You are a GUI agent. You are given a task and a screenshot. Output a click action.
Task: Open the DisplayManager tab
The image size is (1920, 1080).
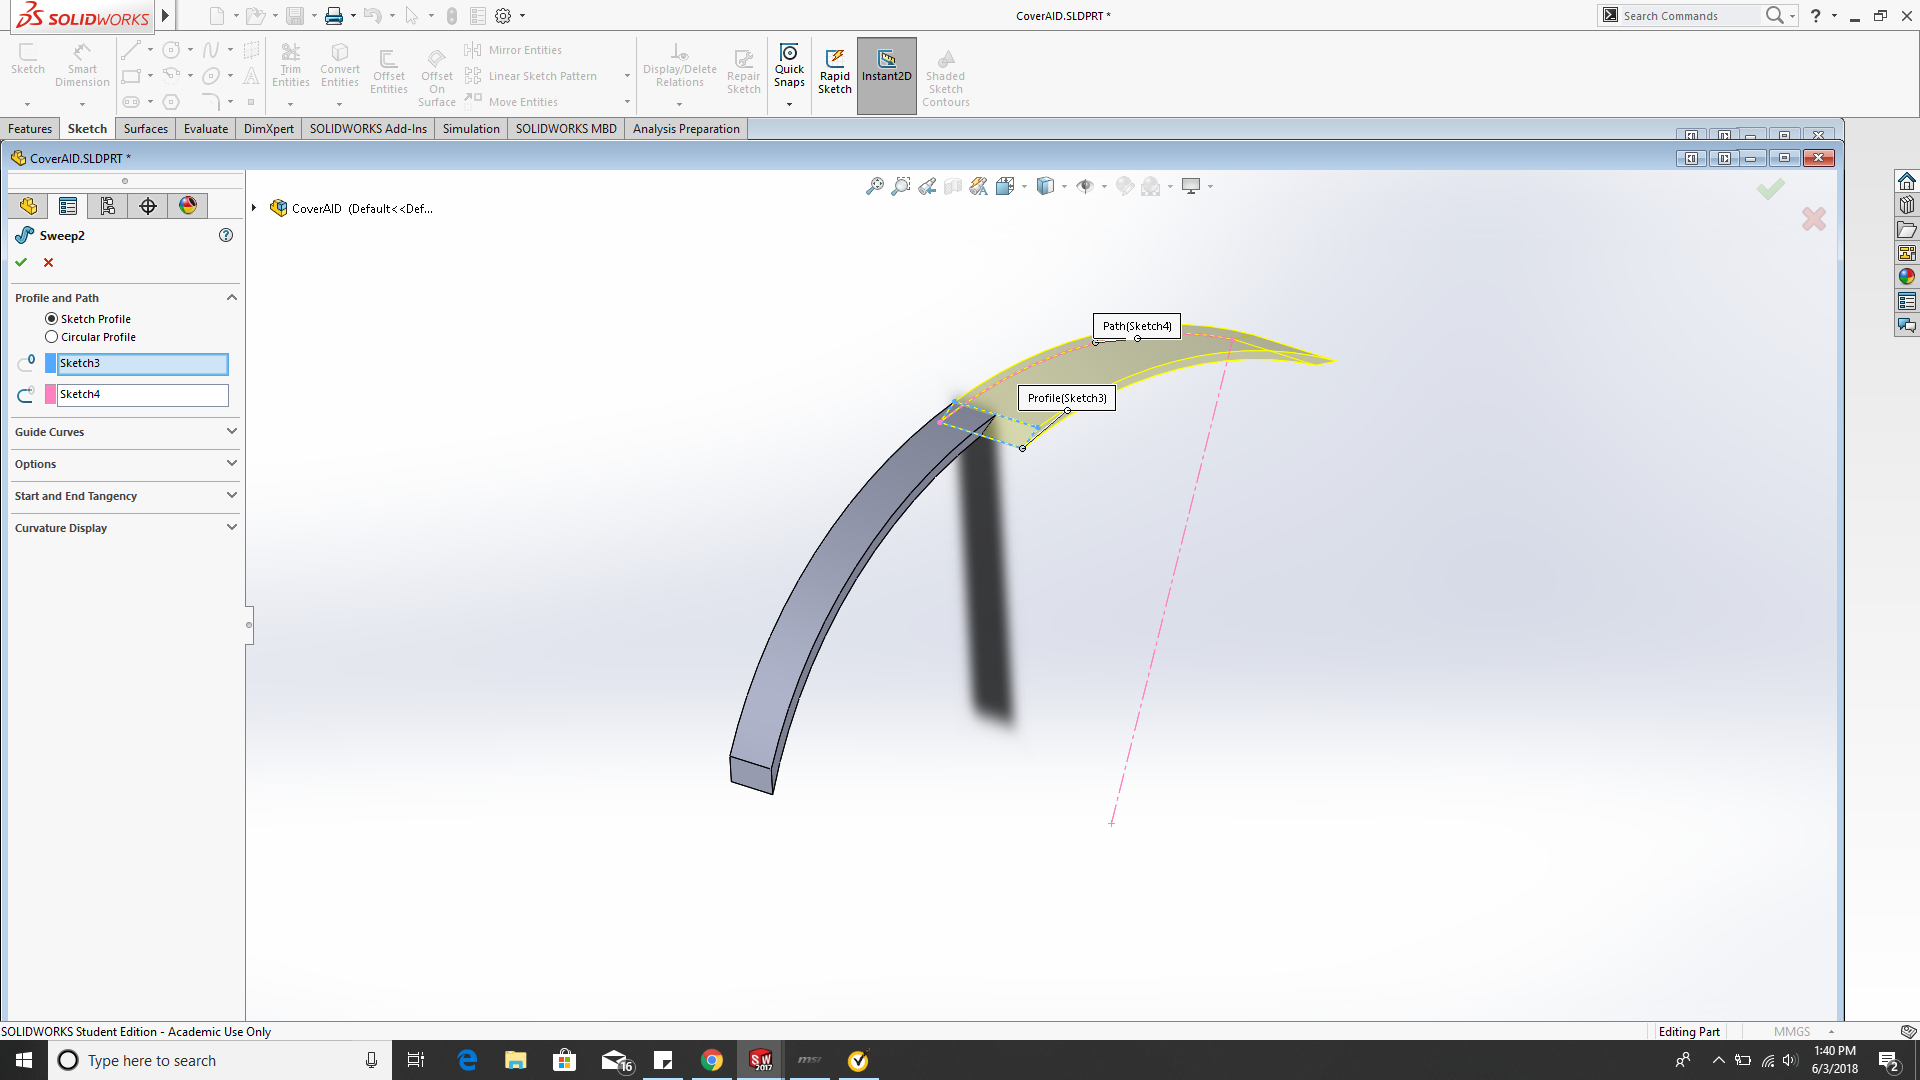188,206
